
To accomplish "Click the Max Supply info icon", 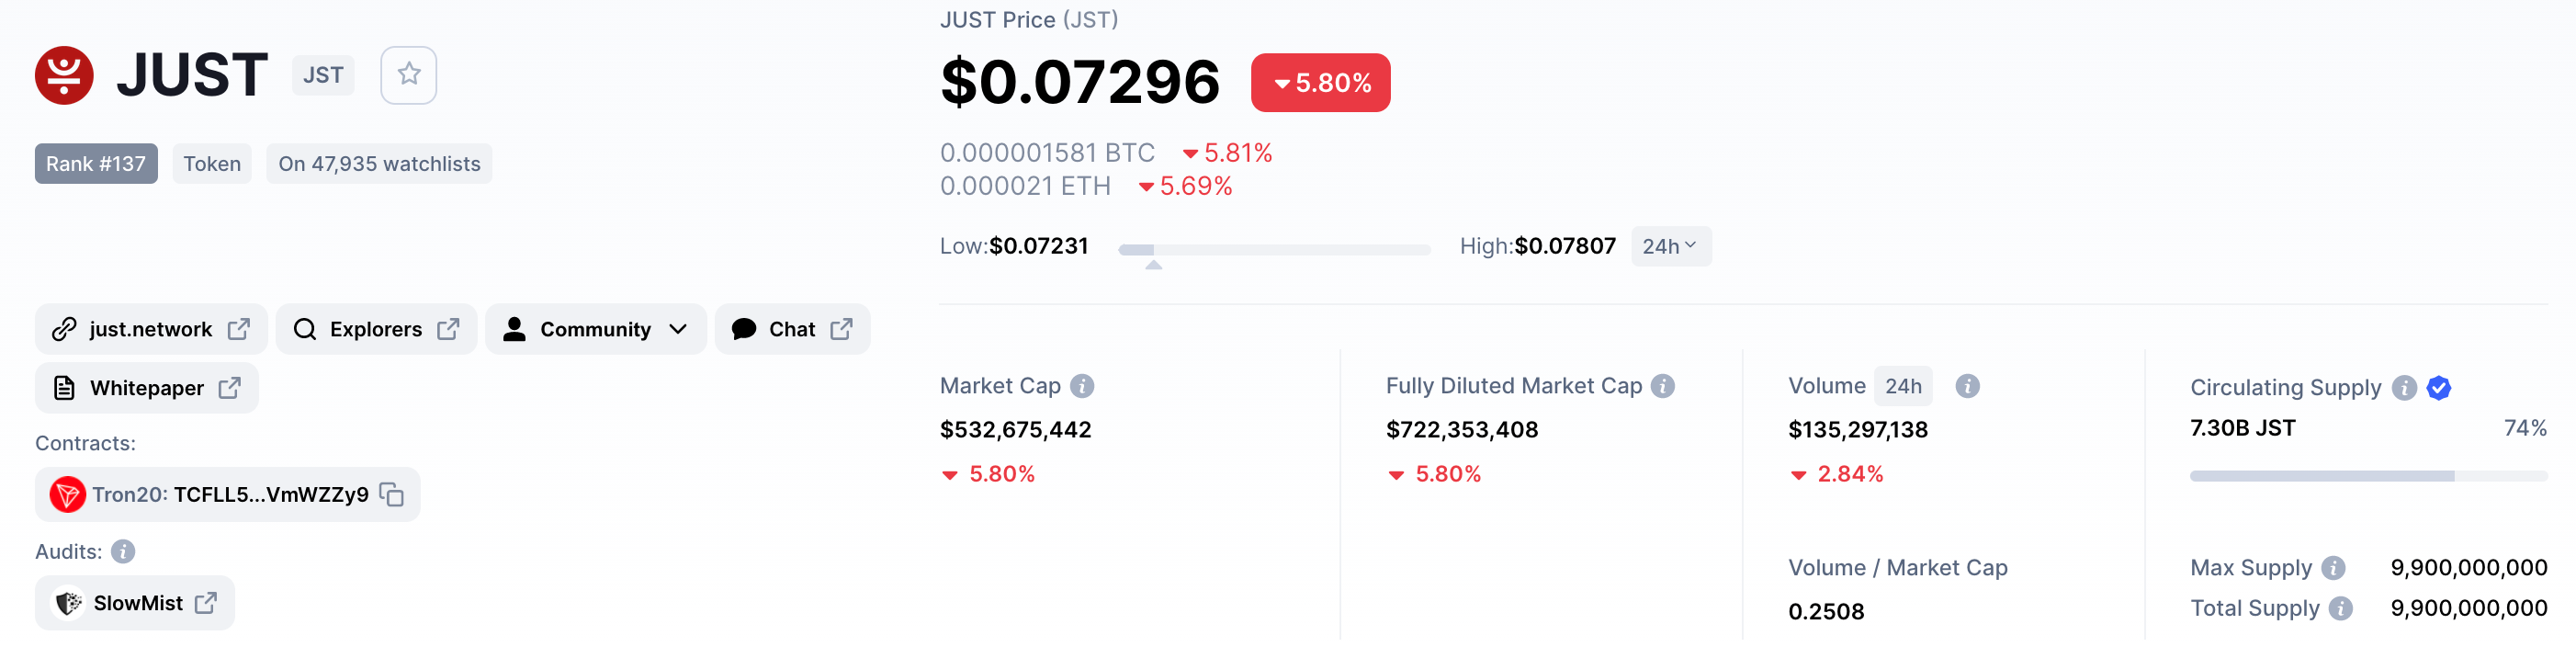I will point(2333,568).
